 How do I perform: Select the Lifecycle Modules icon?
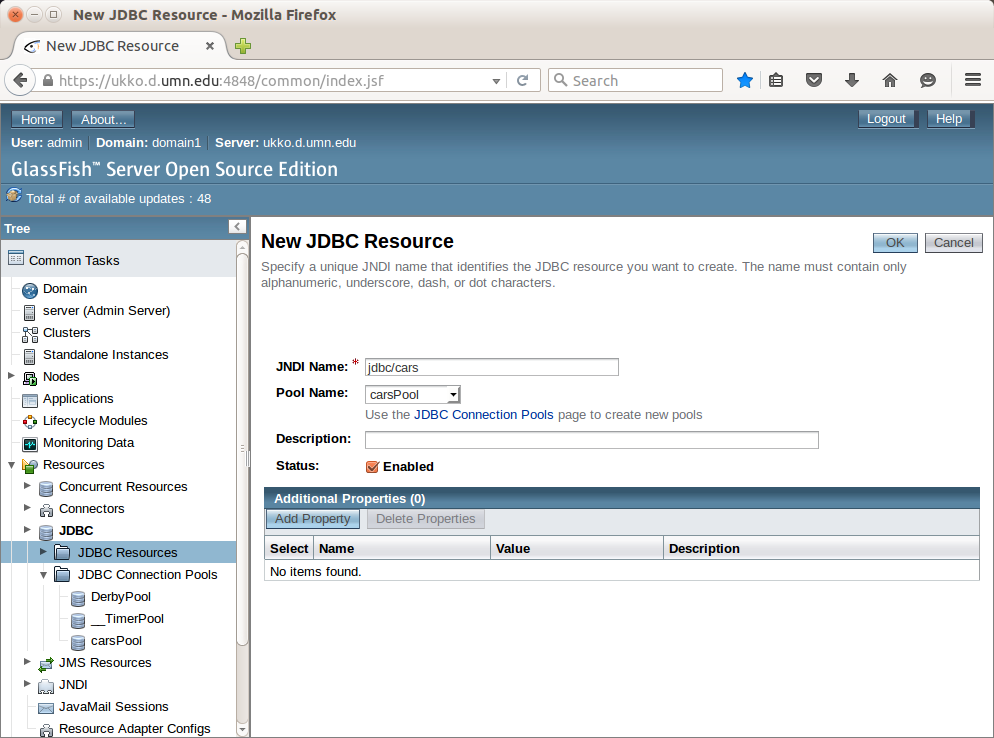click(29, 420)
